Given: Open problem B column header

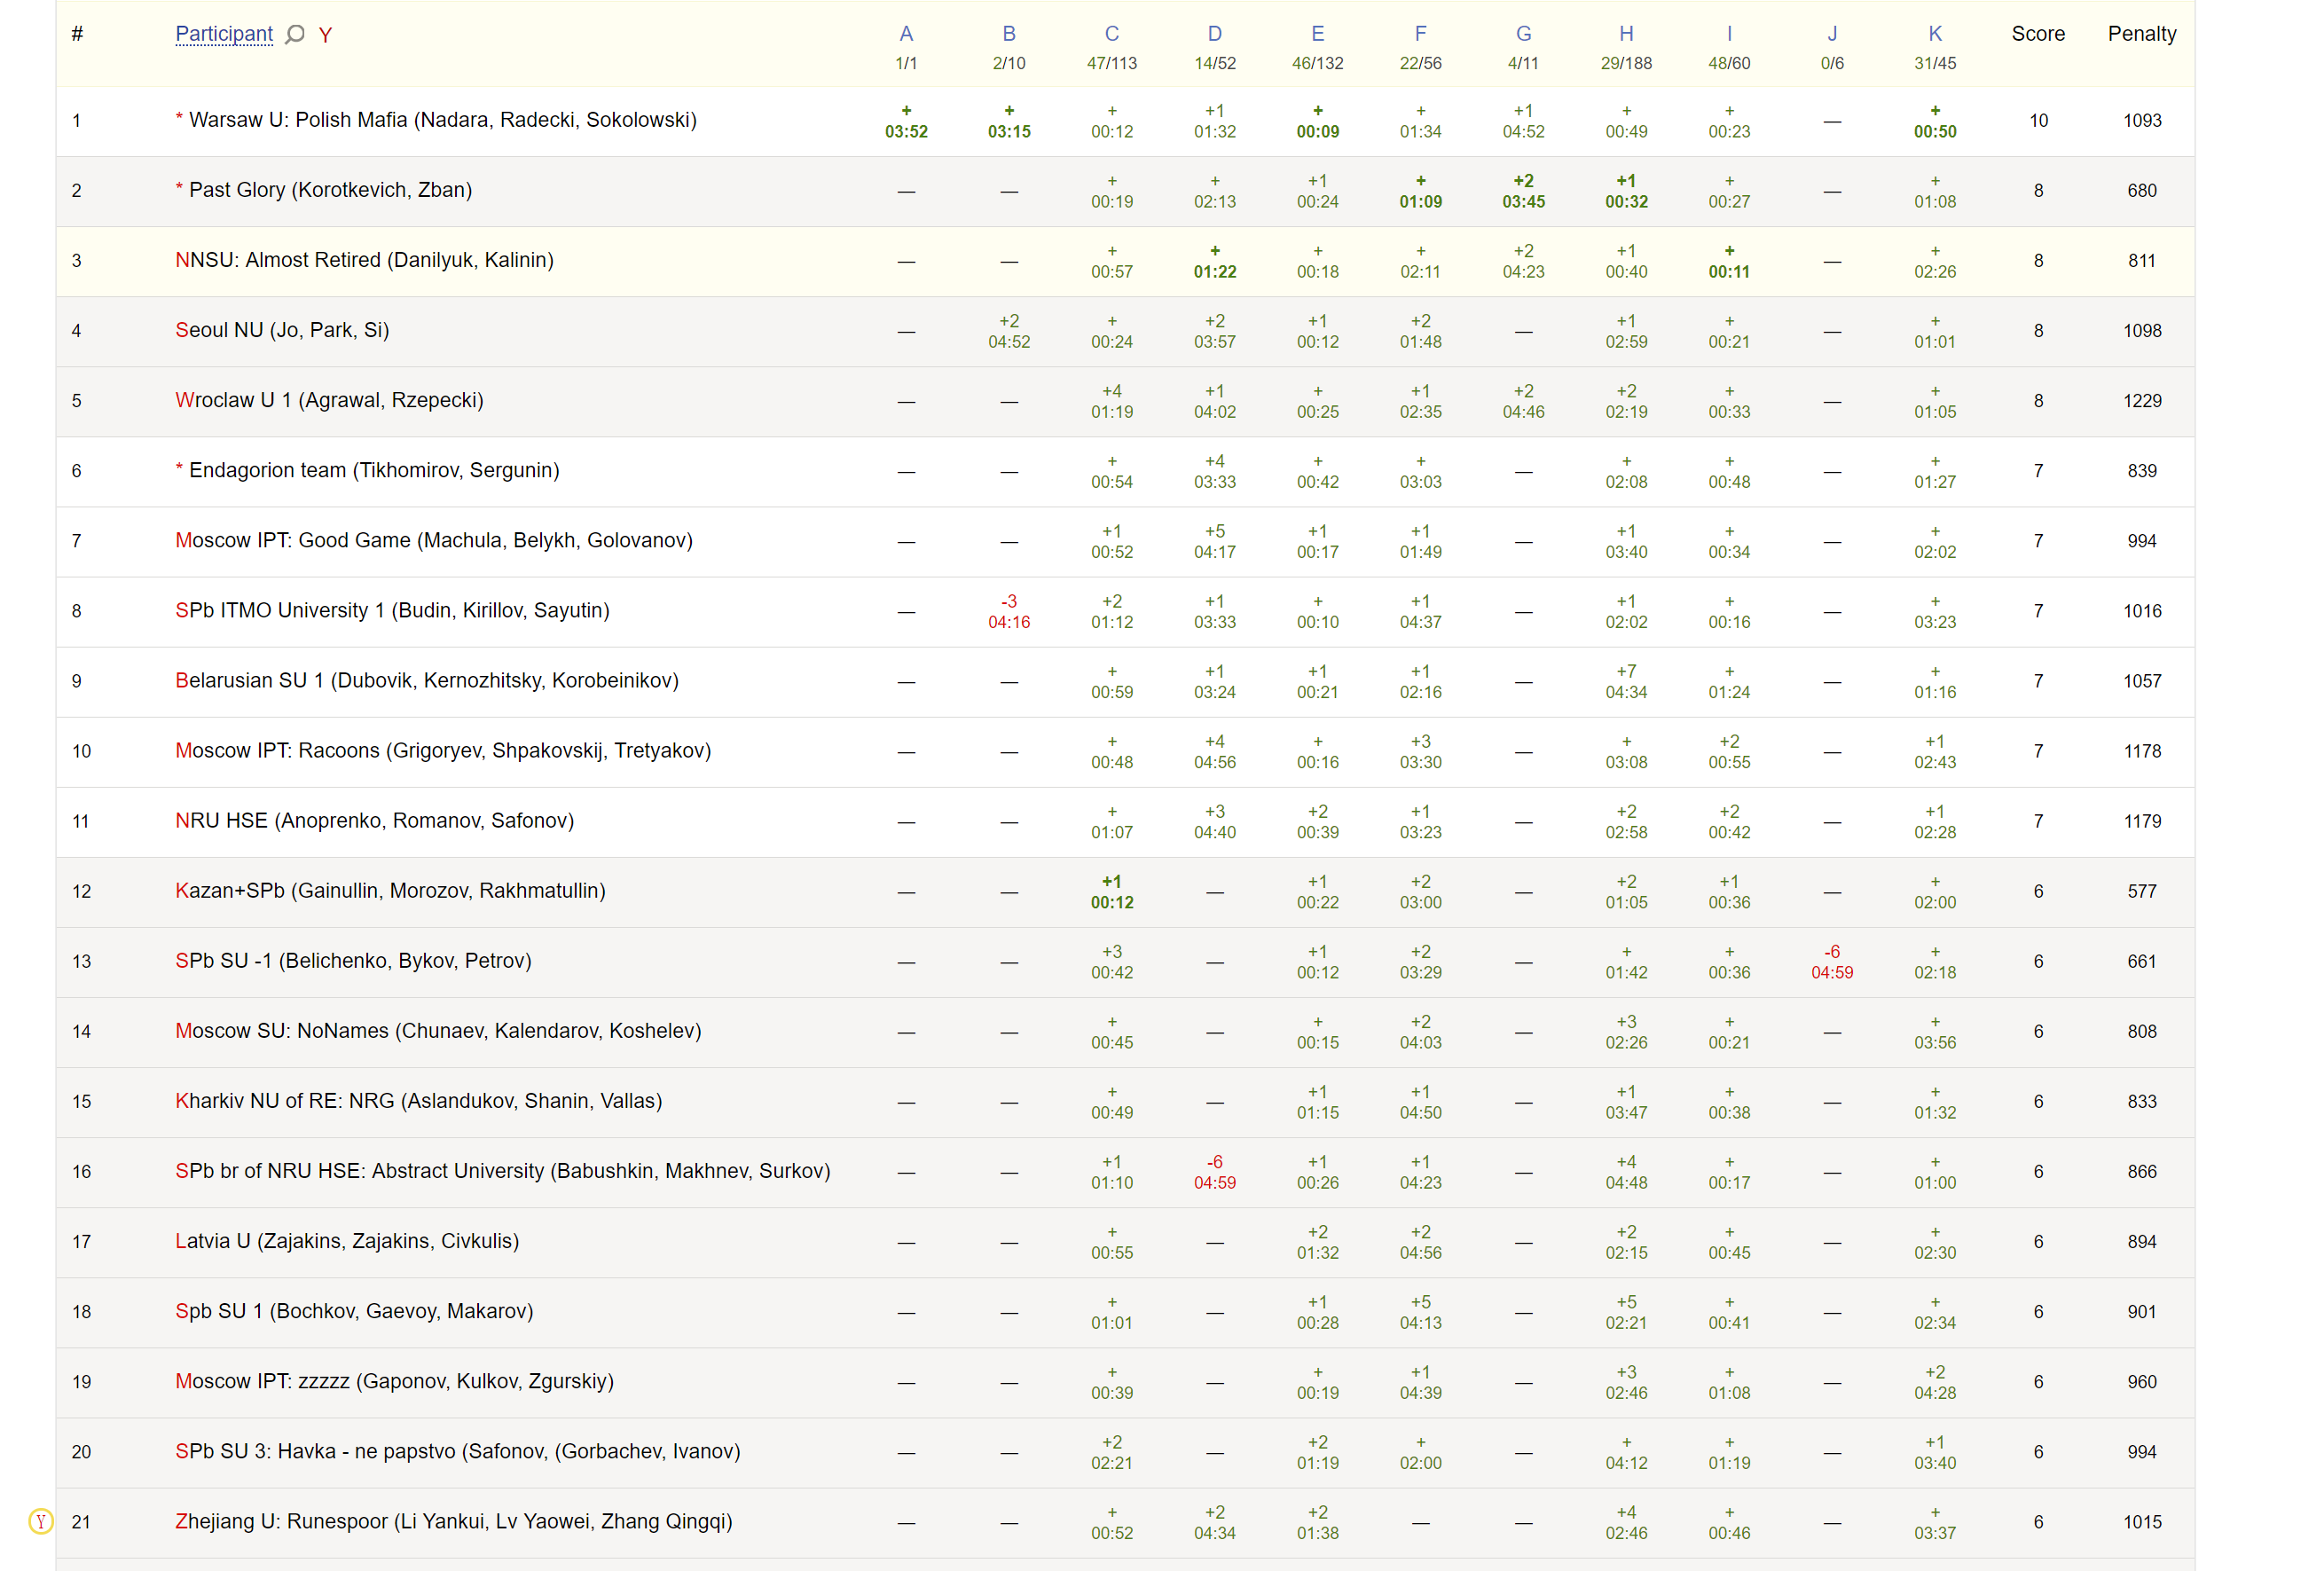Looking at the screenshot, I should coord(1009,34).
